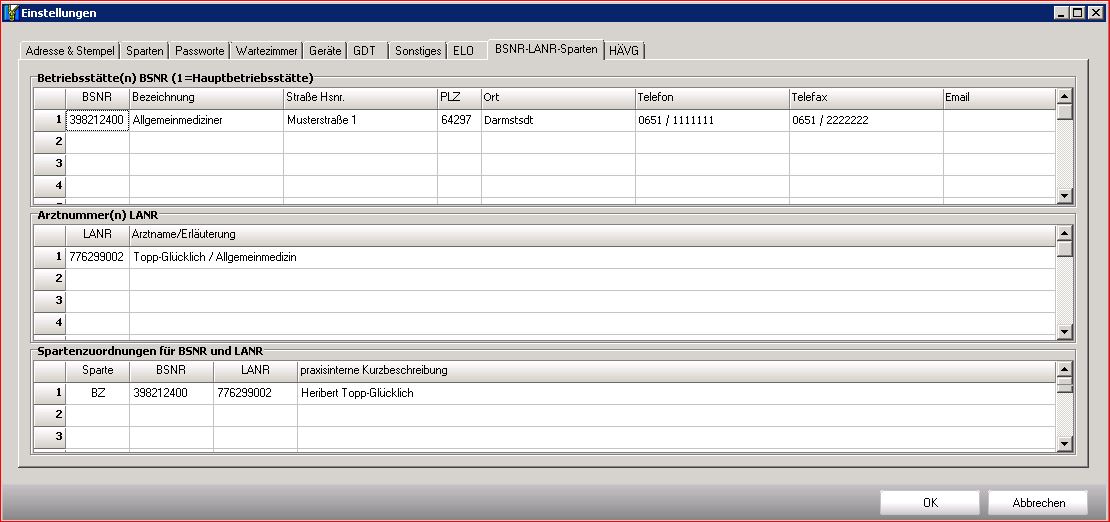Viewport: 1110px width, 522px height.
Task: Select the Passworte tab
Action: [199, 51]
